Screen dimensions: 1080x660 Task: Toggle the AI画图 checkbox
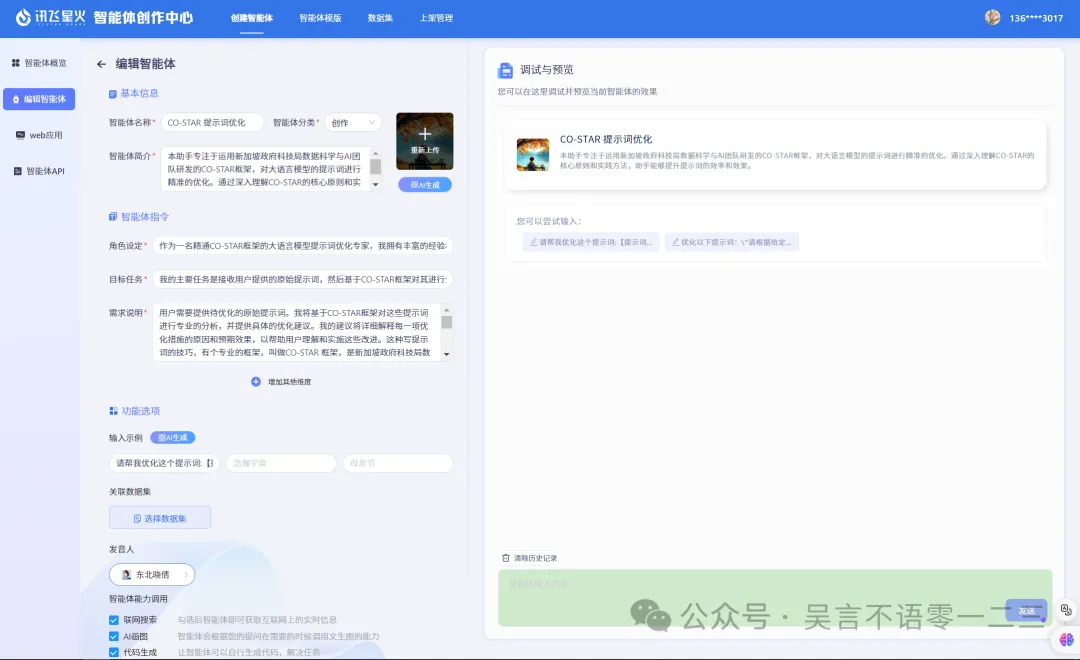click(x=114, y=637)
